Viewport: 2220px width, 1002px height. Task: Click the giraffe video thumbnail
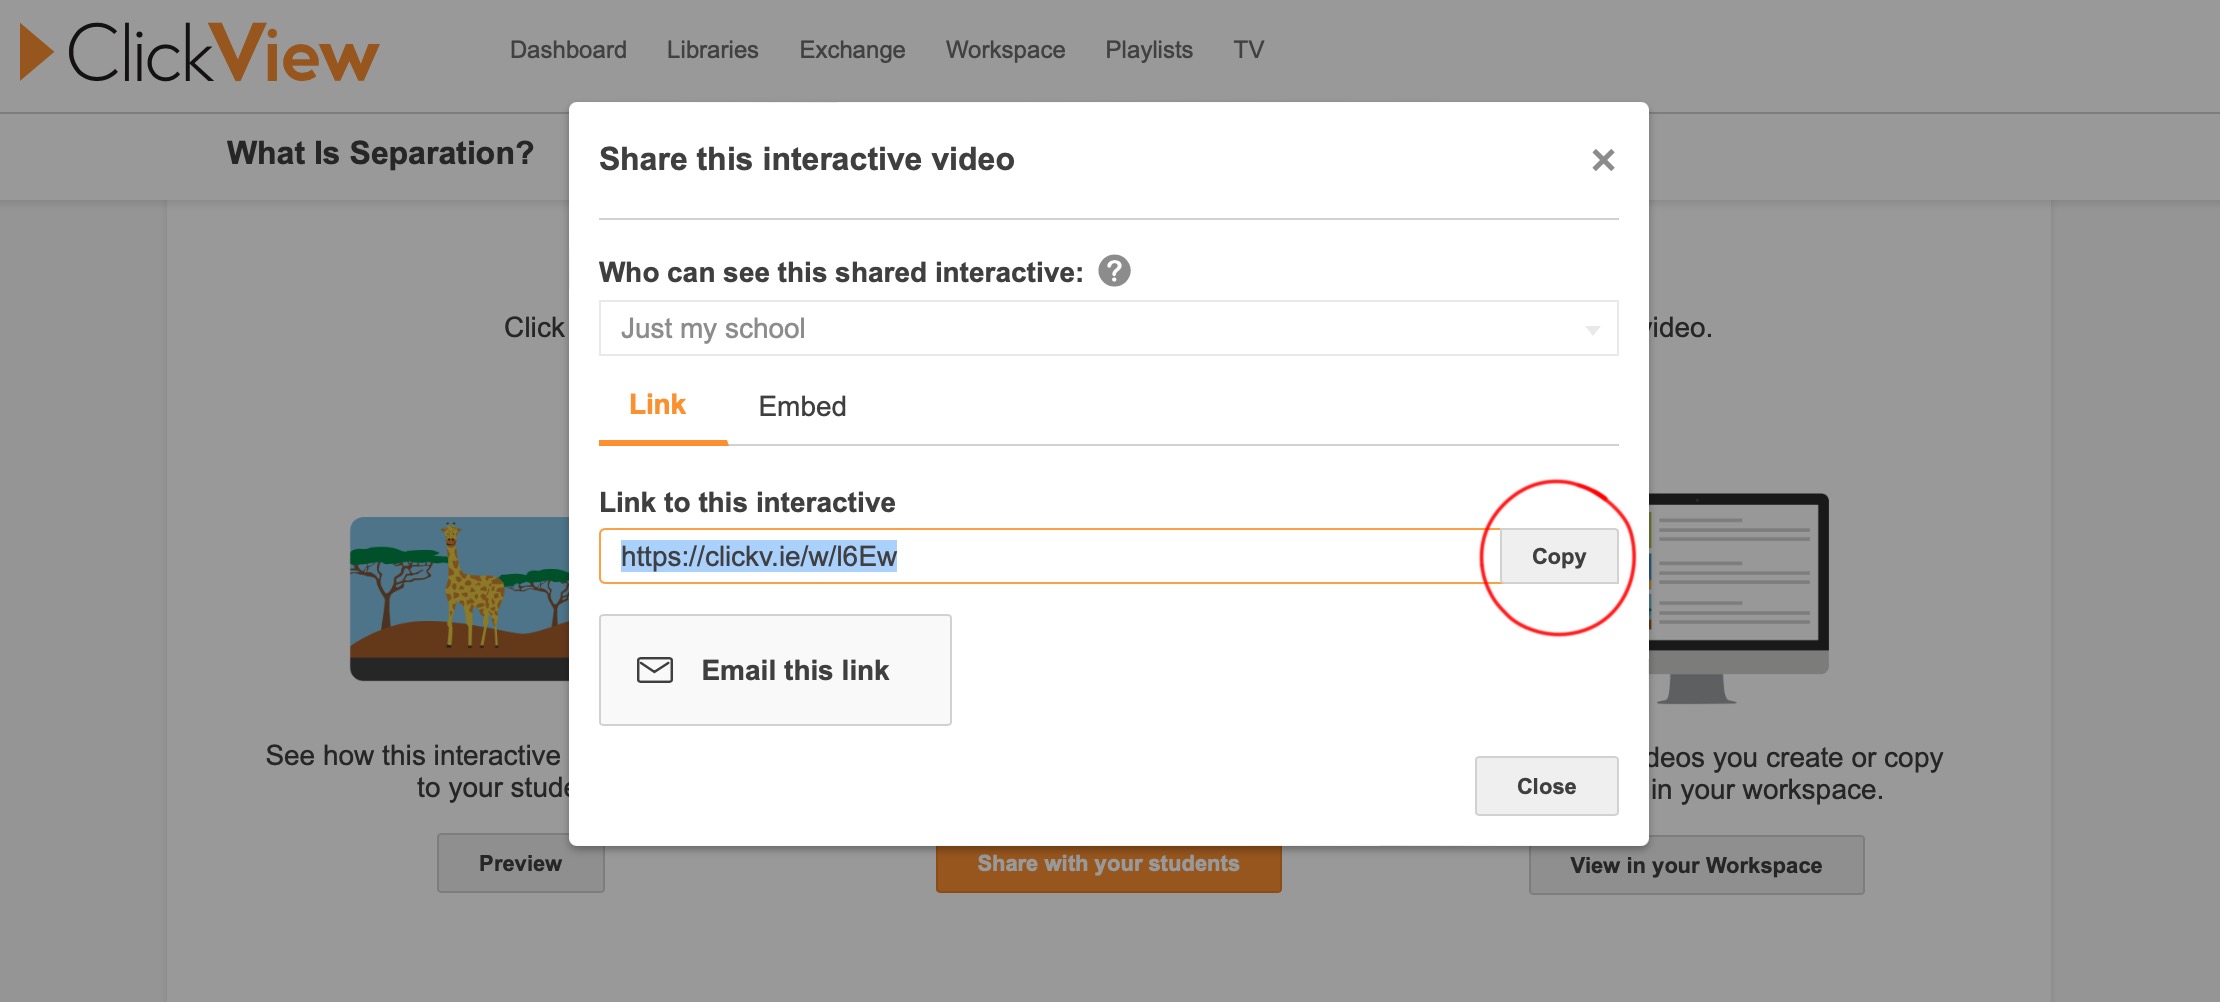pyautogui.click(x=460, y=598)
